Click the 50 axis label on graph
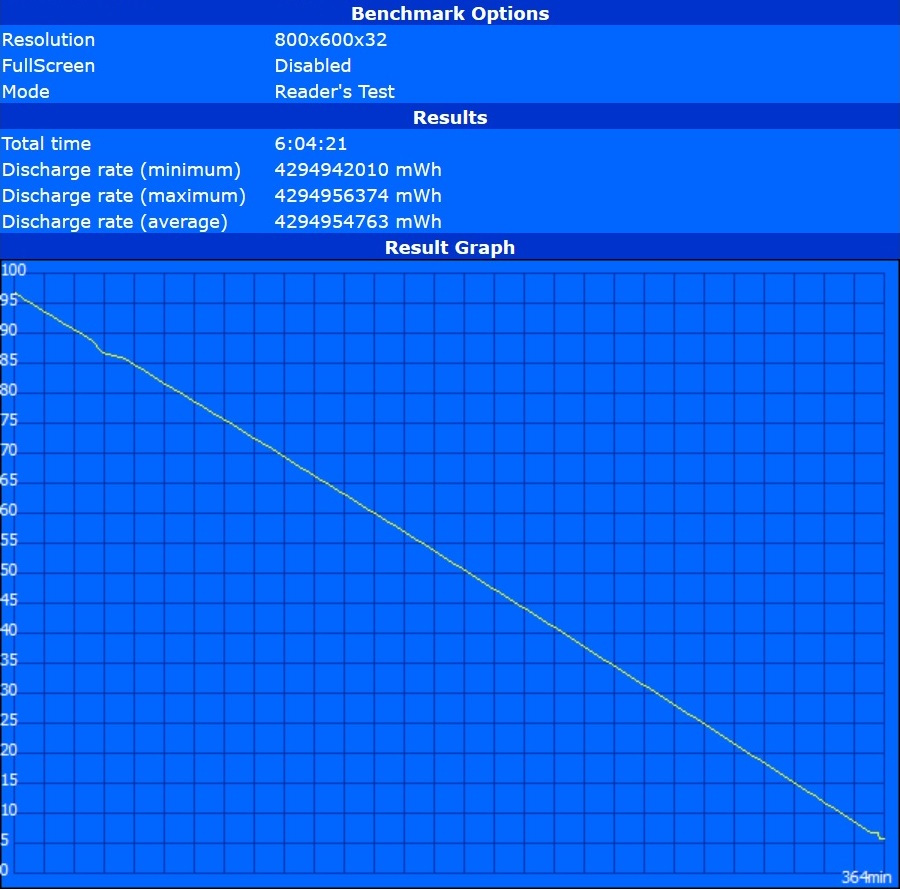Screen dimensions: 900x890 click(9, 570)
